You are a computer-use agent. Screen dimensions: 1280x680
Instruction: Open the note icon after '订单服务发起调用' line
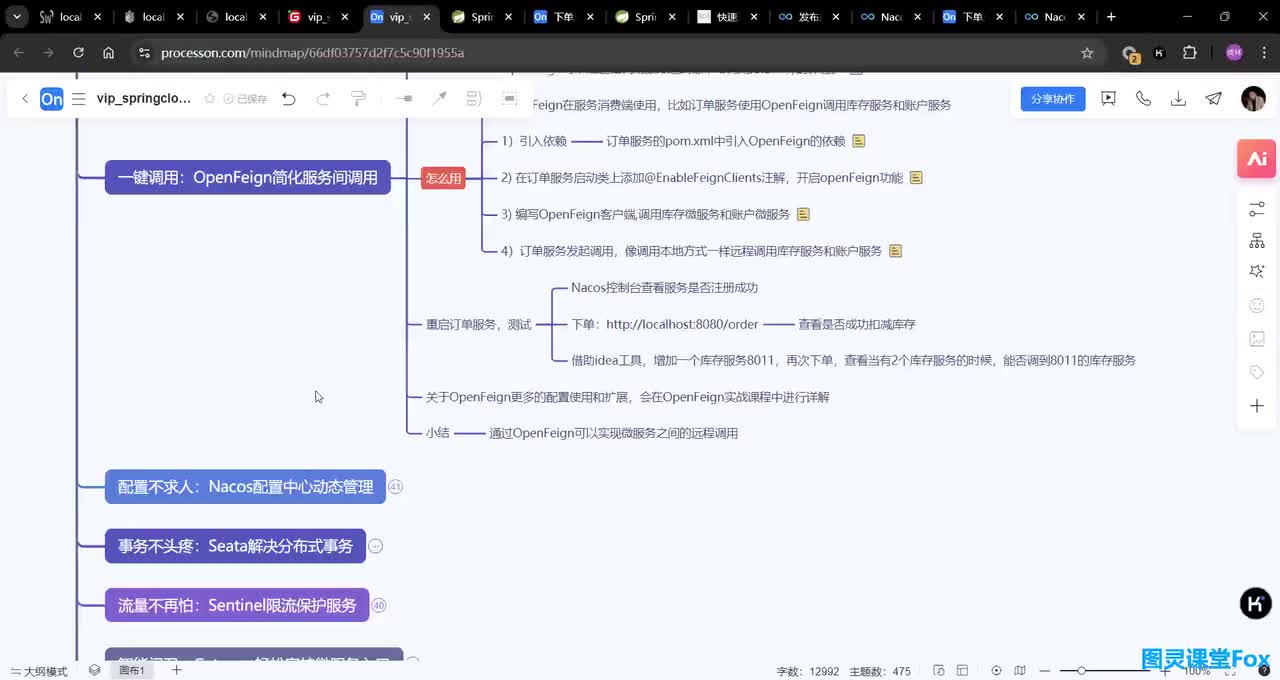pyautogui.click(x=895, y=251)
